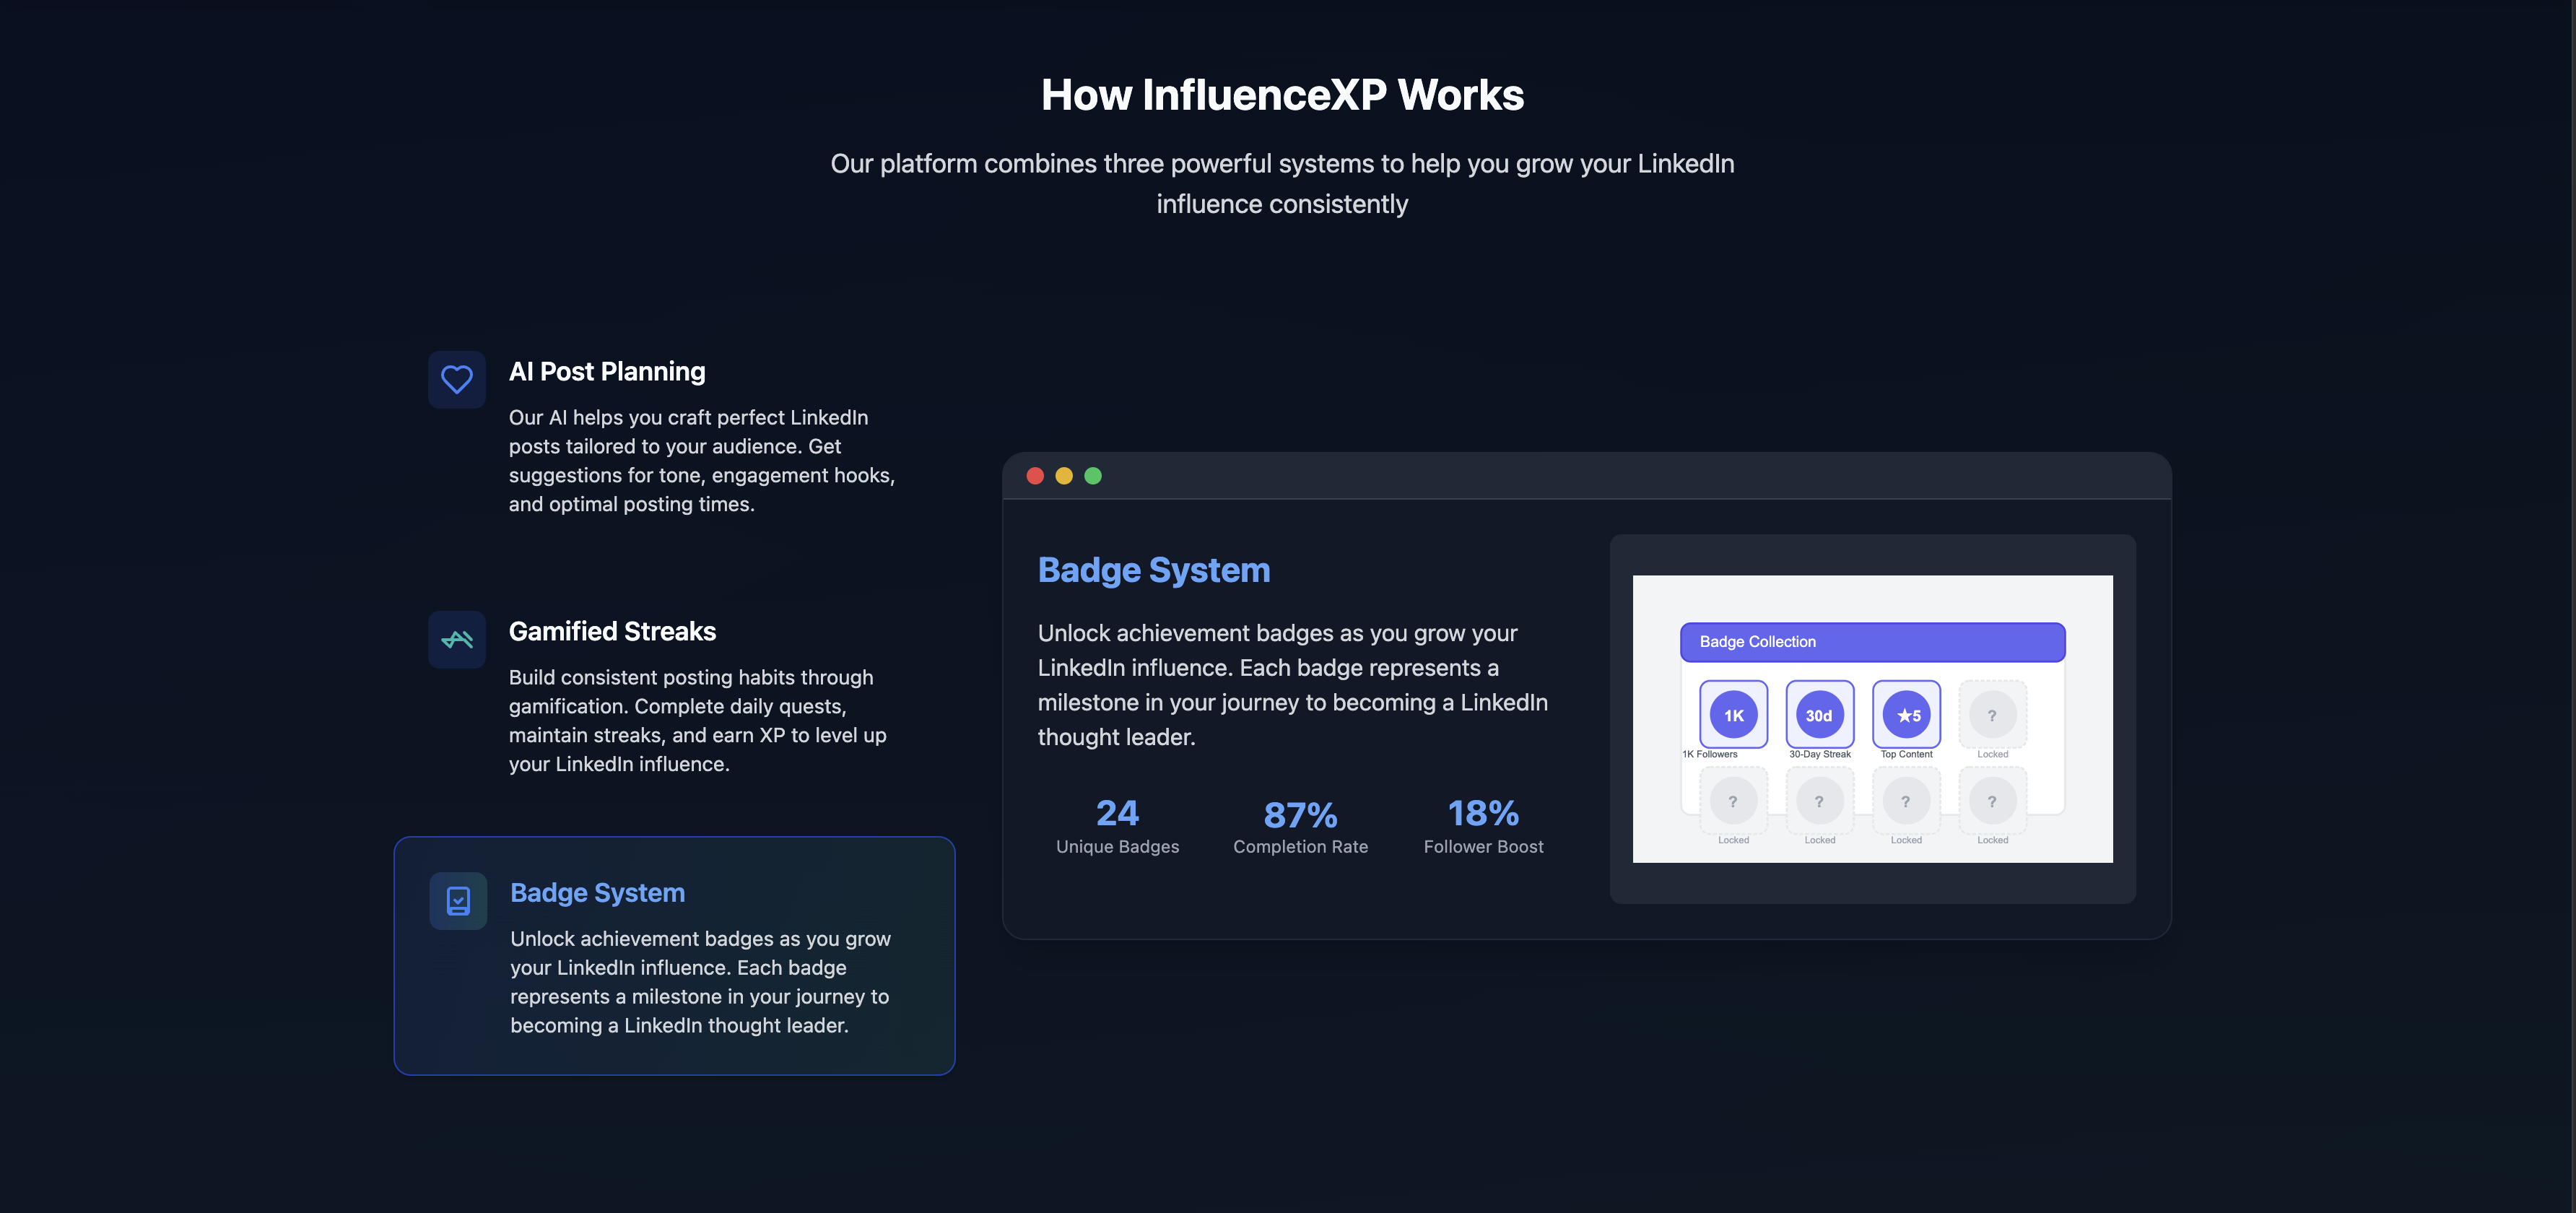The image size is (2576, 1213).
Task: Click the yellow window dot
Action: [x=1064, y=475]
